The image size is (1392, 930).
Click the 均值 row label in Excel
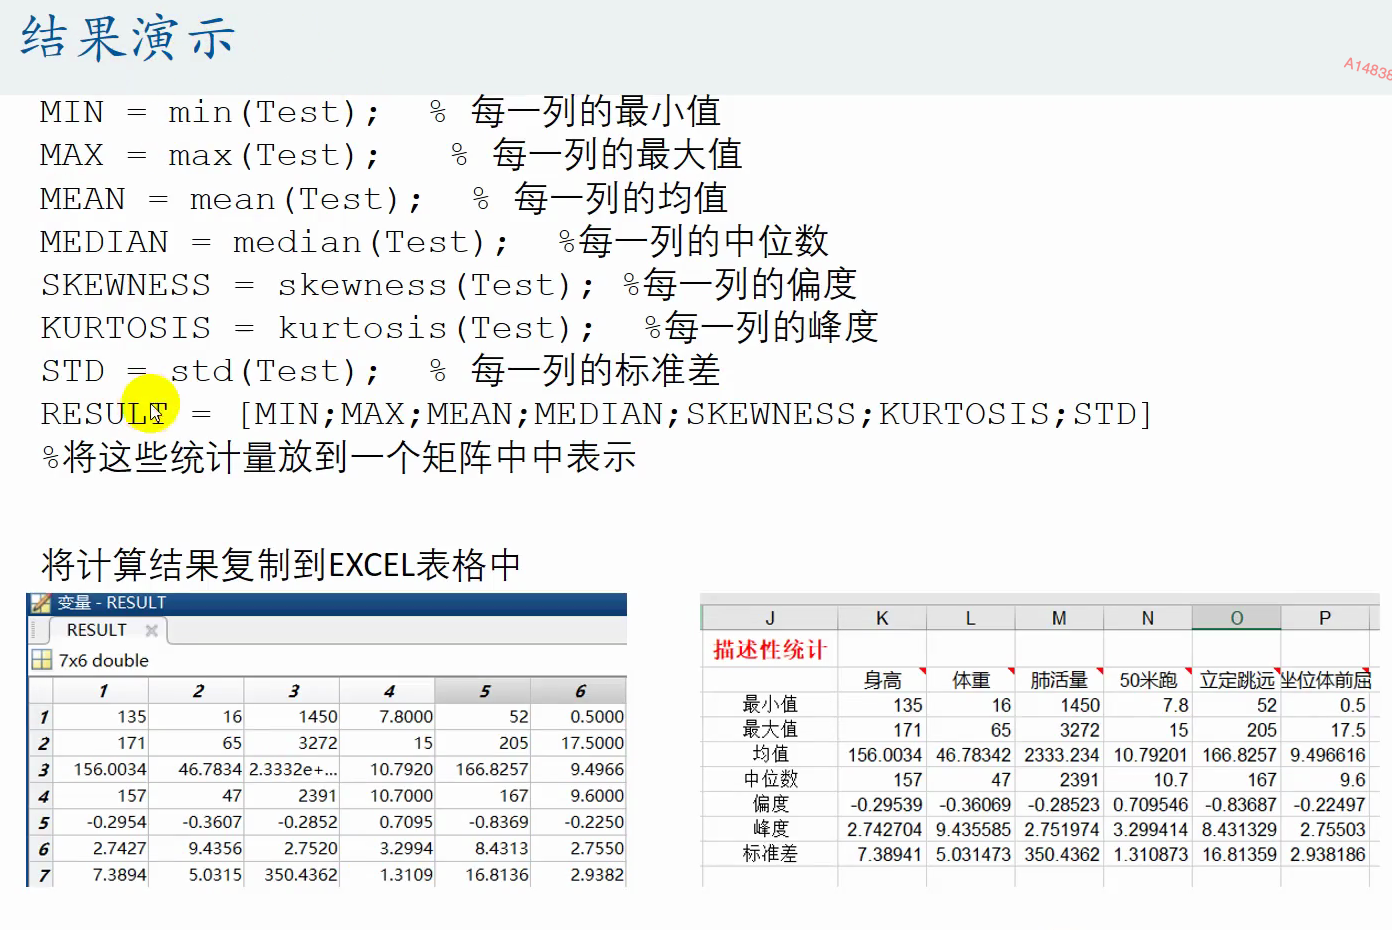(770, 755)
